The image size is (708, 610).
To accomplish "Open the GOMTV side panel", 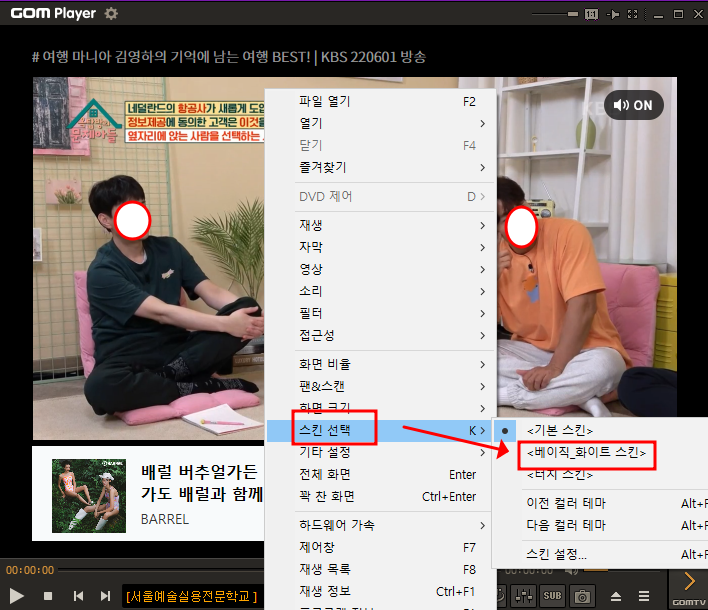I will click(x=689, y=589).
